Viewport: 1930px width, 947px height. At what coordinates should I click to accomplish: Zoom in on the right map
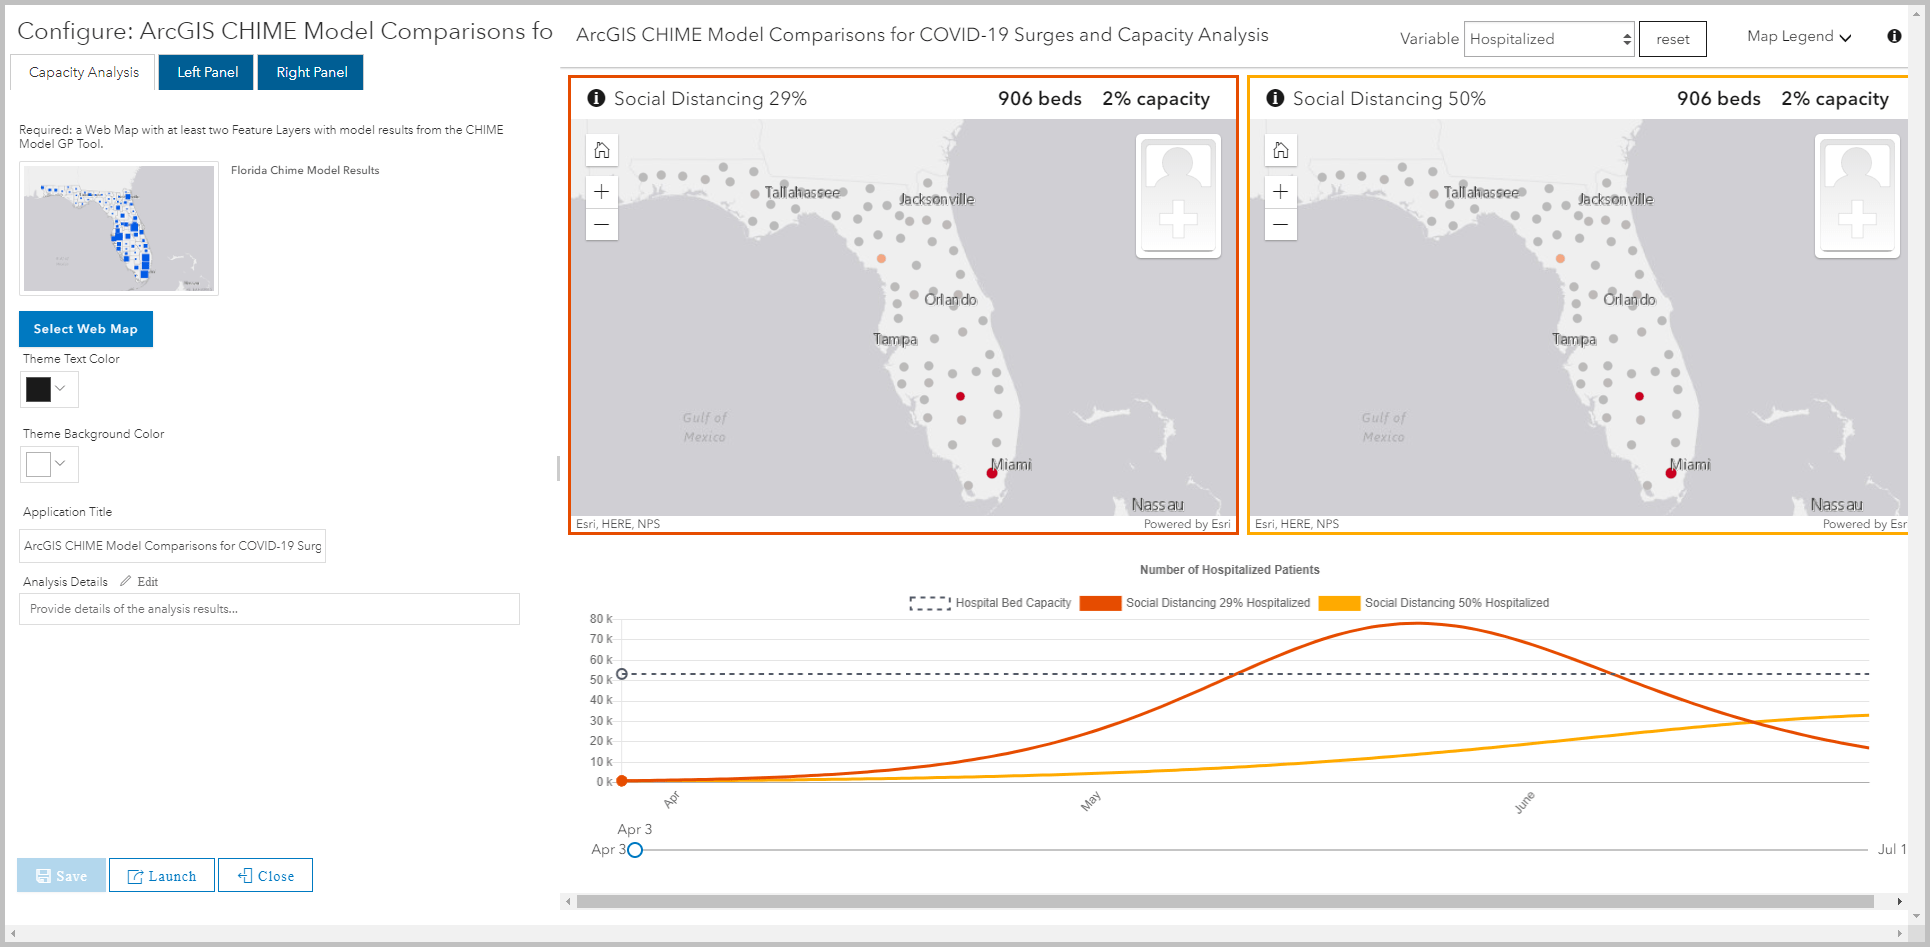tap(1280, 191)
